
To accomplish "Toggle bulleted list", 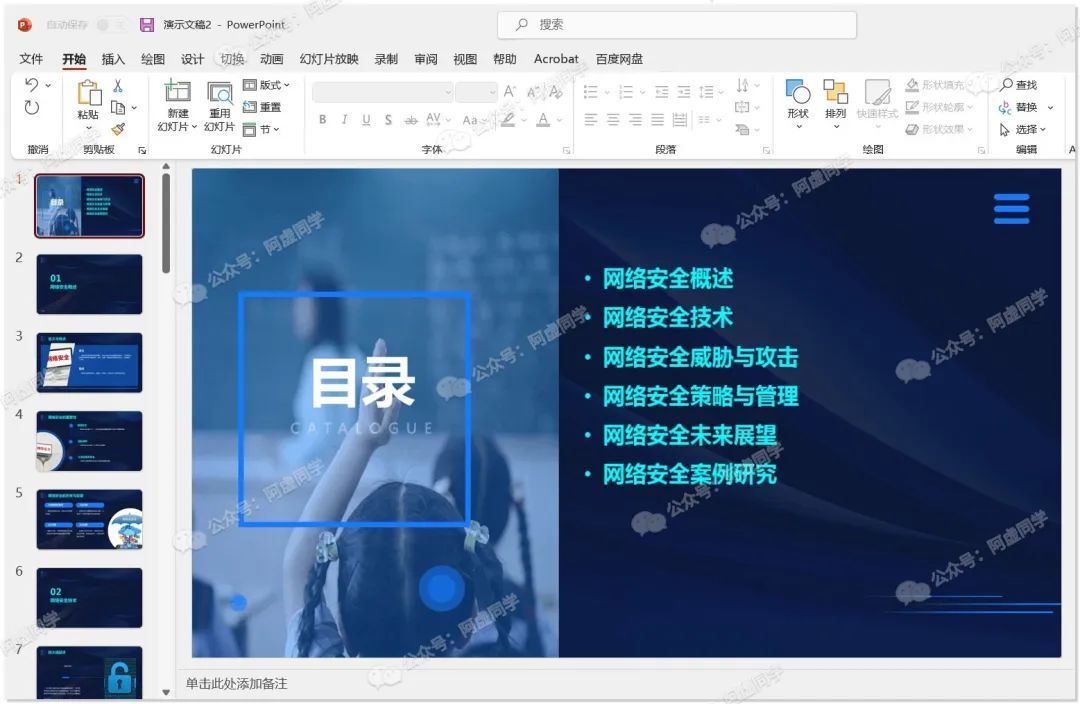I will coord(590,92).
